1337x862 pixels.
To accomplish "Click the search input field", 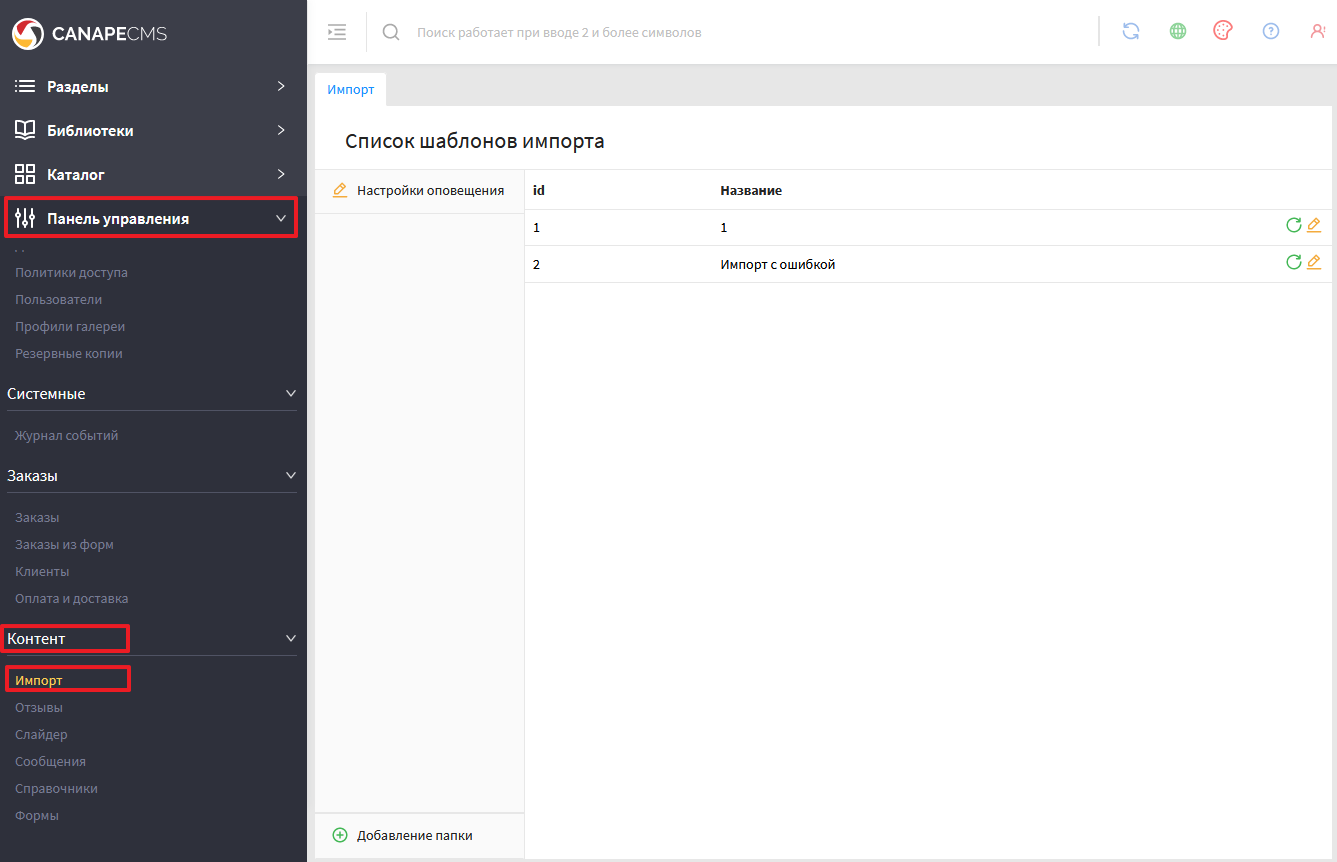I will [x=700, y=33].
